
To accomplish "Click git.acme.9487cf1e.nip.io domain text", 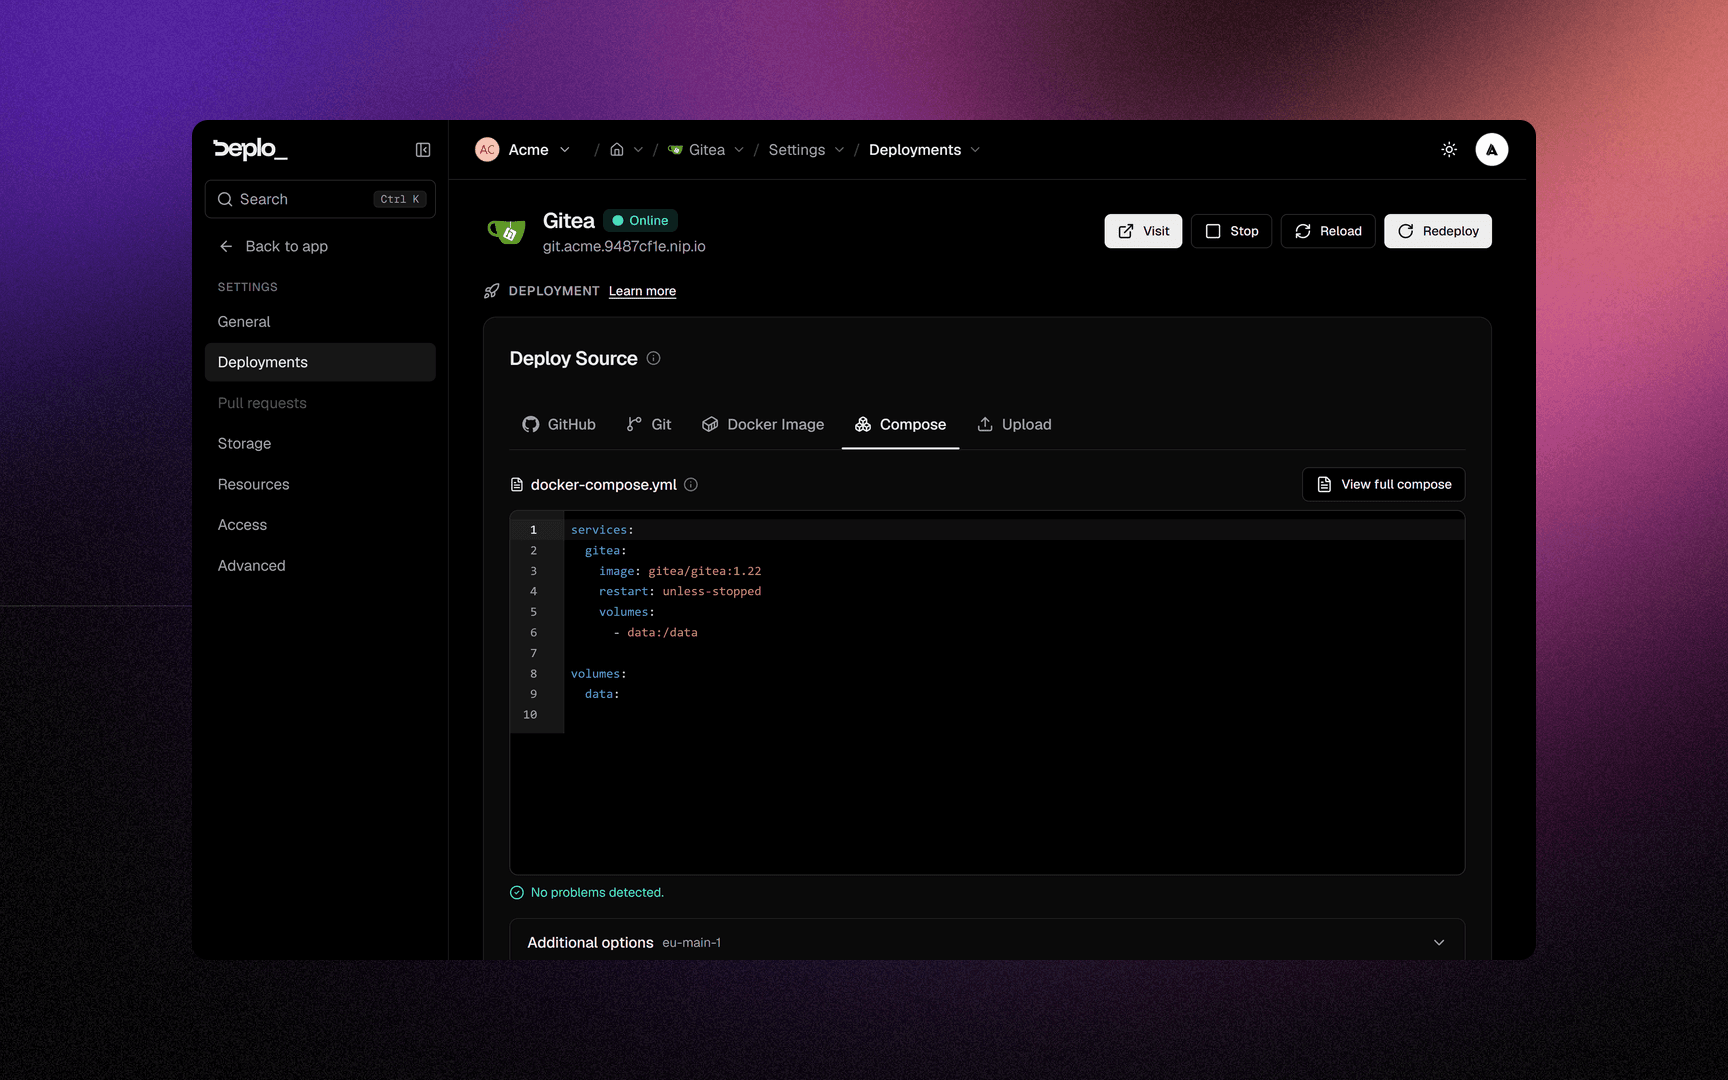I will (x=624, y=246).
